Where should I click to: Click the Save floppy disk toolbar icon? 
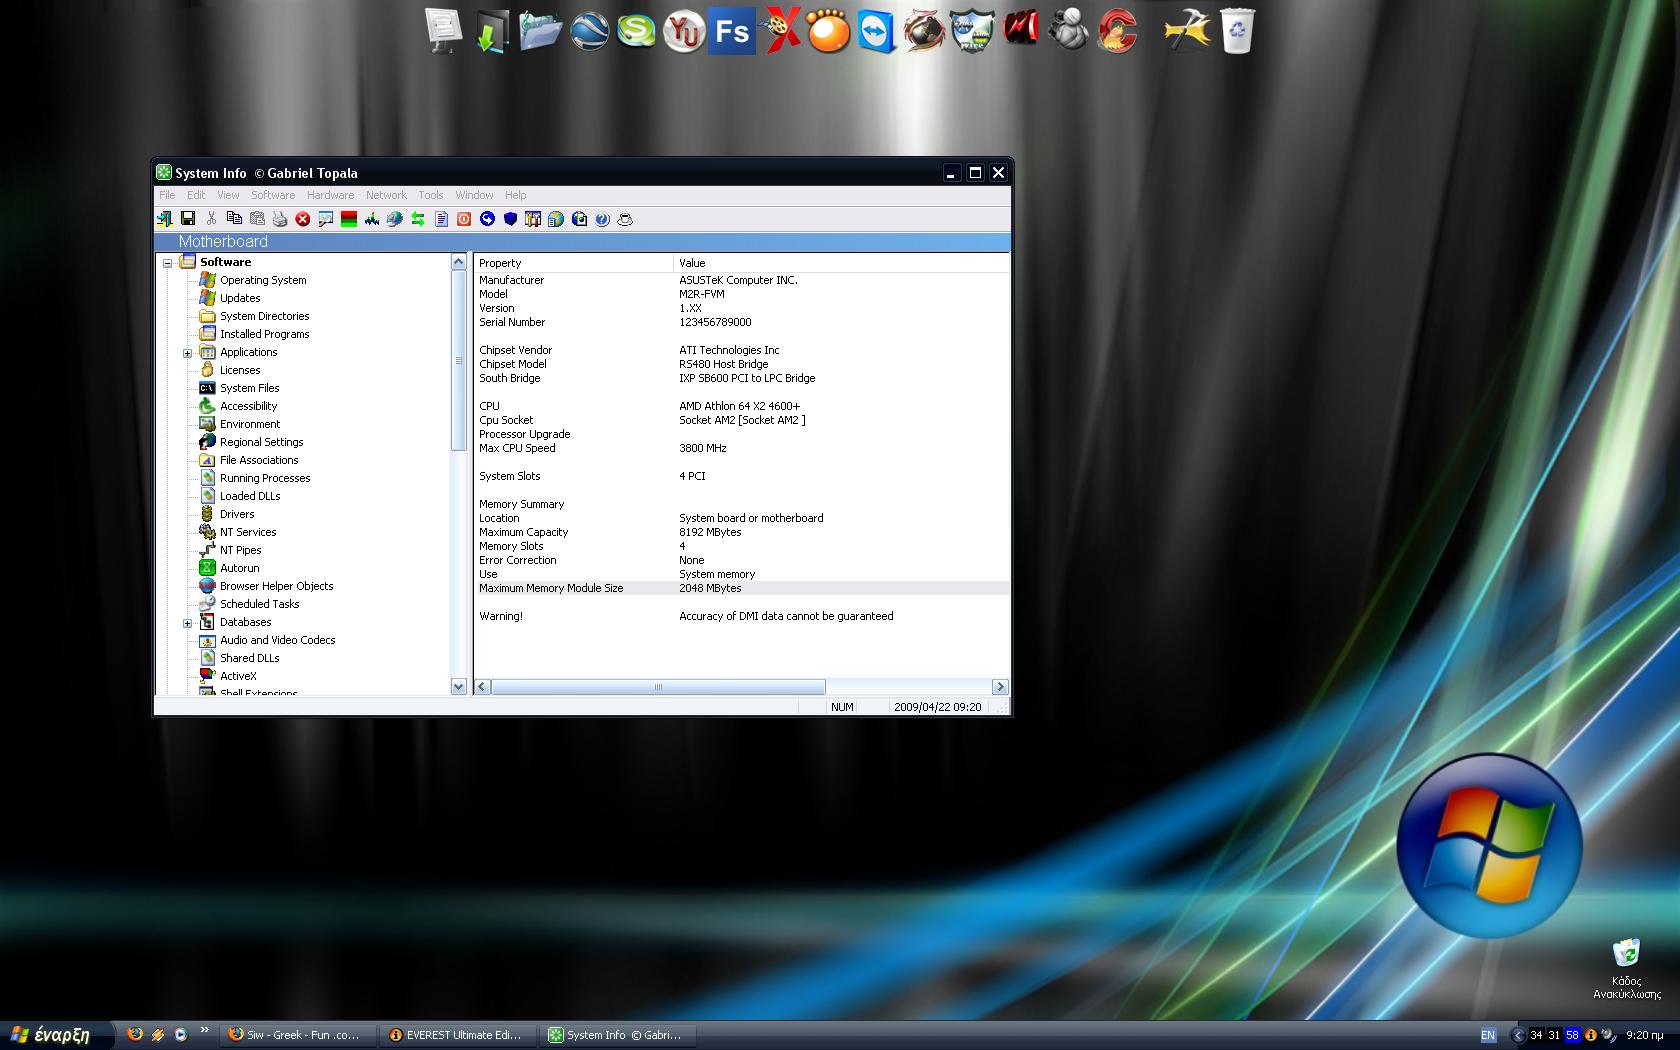[x=187, y=219]
